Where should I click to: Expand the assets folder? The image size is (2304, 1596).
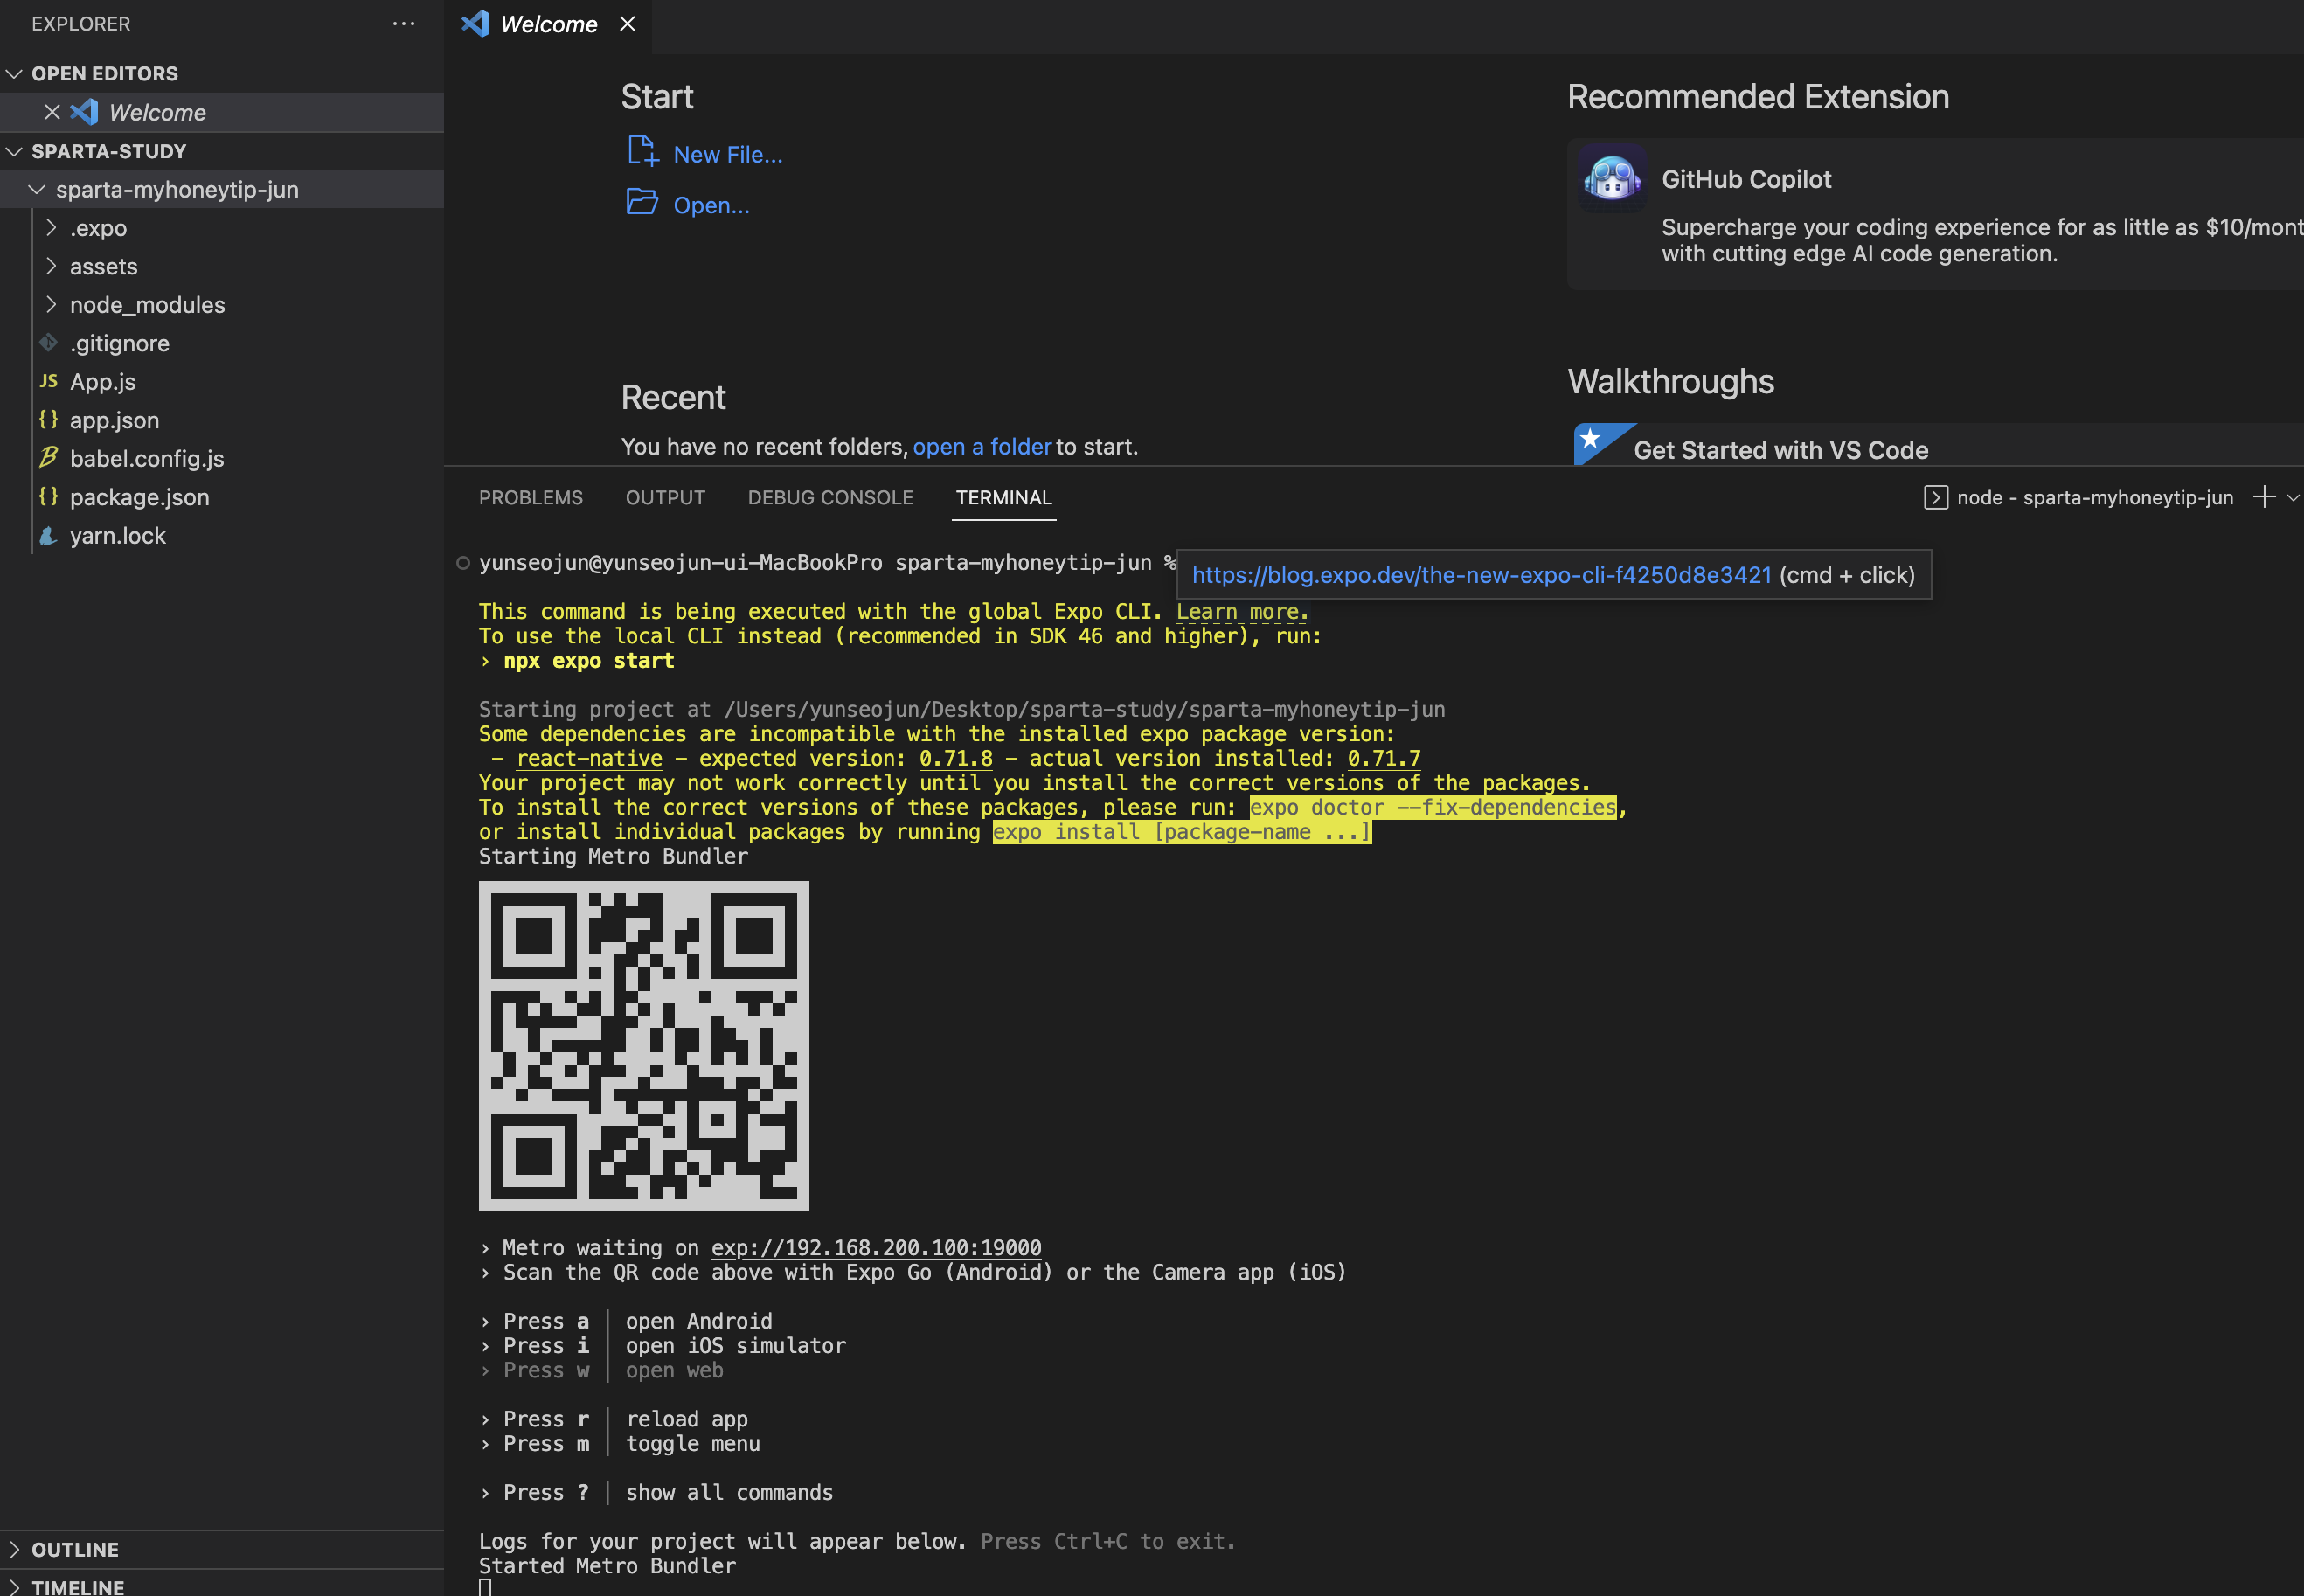coord(51,266)
